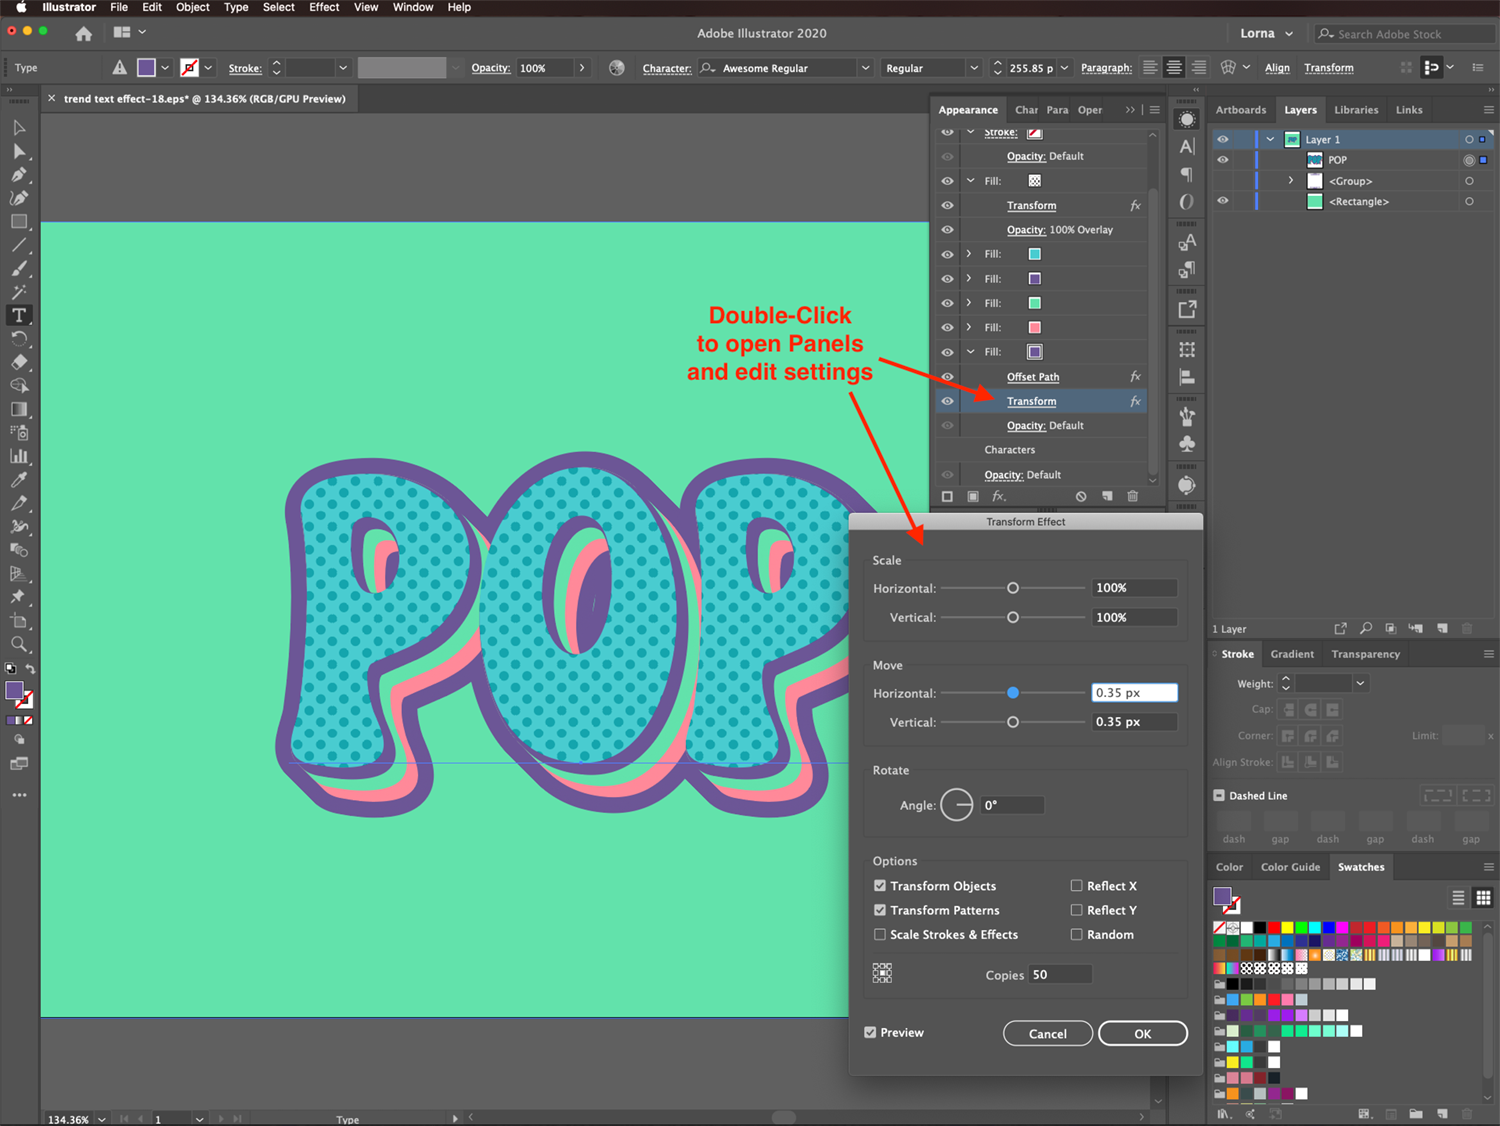Image resolution: width=1500 pixels, height=1126 pixels.
Task: Select the Paintbrush tool
Action: [18, 269]
